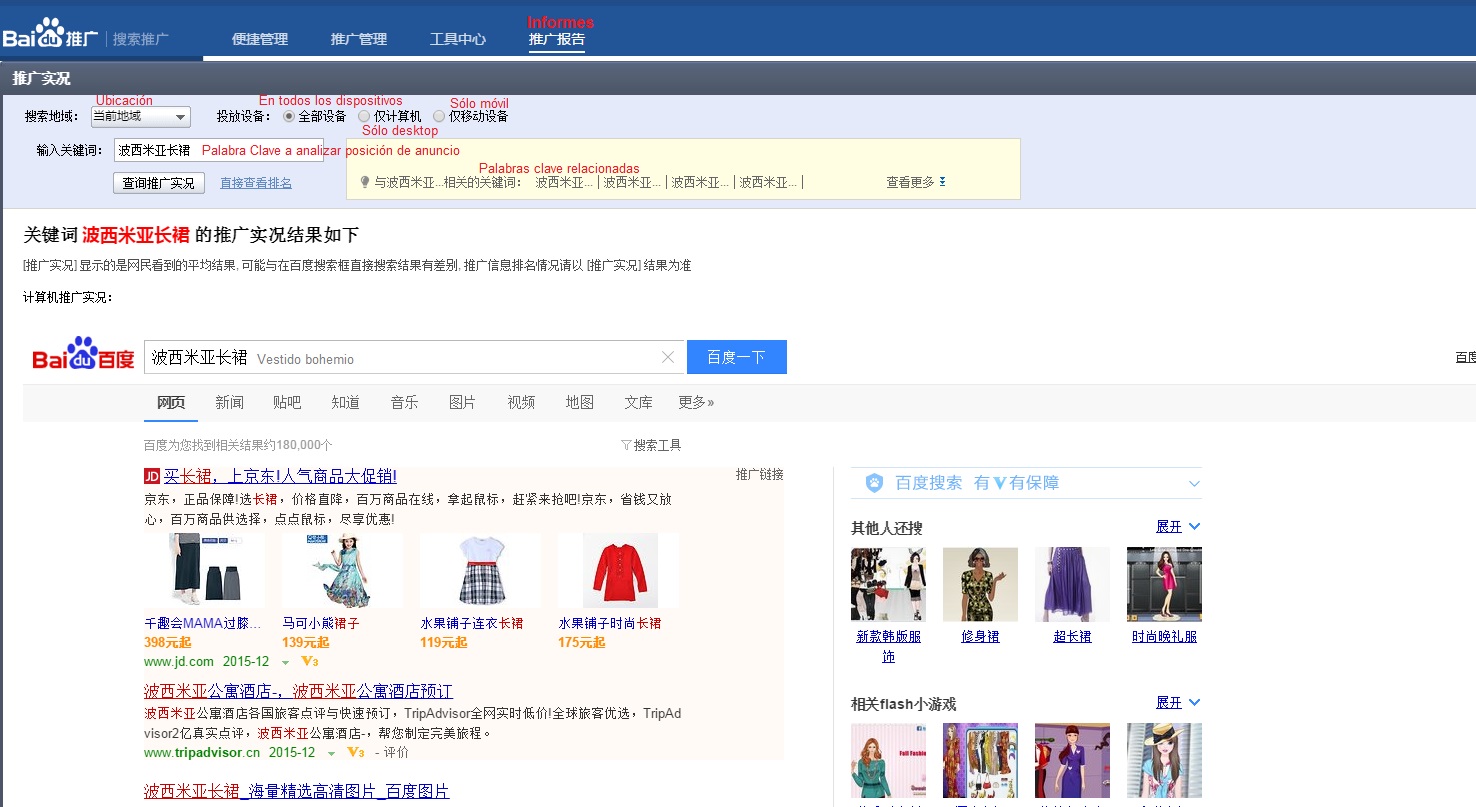
Task: Switch to 新闻 search tab
Action: click(229, 402)
